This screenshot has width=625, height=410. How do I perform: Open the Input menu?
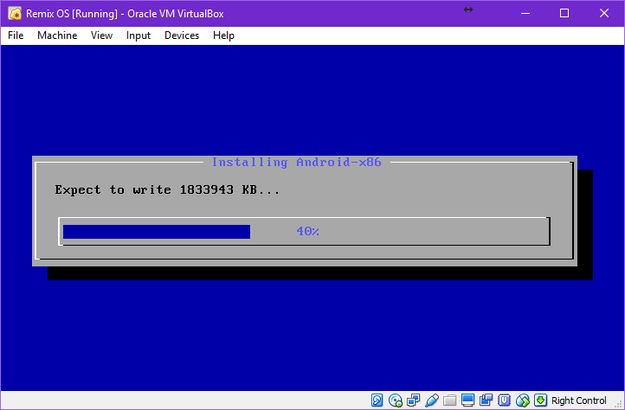(138, 35)
